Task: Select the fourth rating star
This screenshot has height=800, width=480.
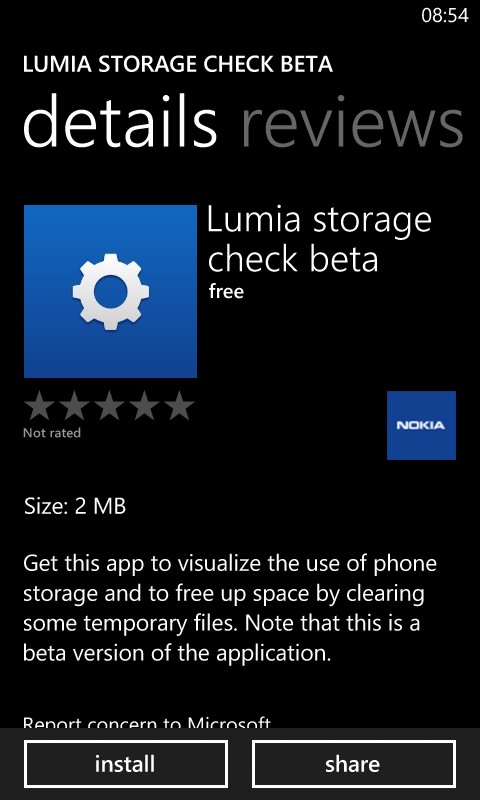Action: tap(144, 406)
